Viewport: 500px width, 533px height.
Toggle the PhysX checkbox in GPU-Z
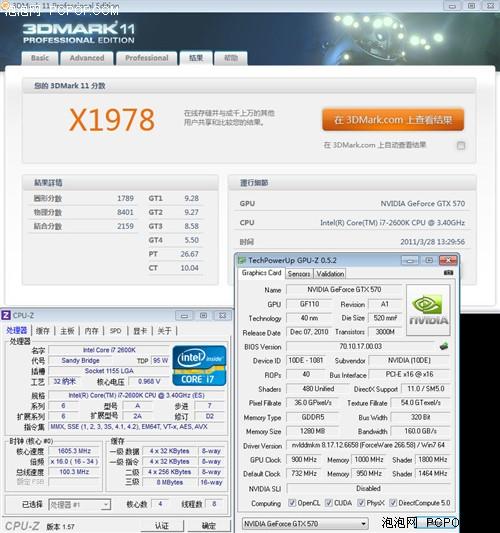[x=361, y=503]
